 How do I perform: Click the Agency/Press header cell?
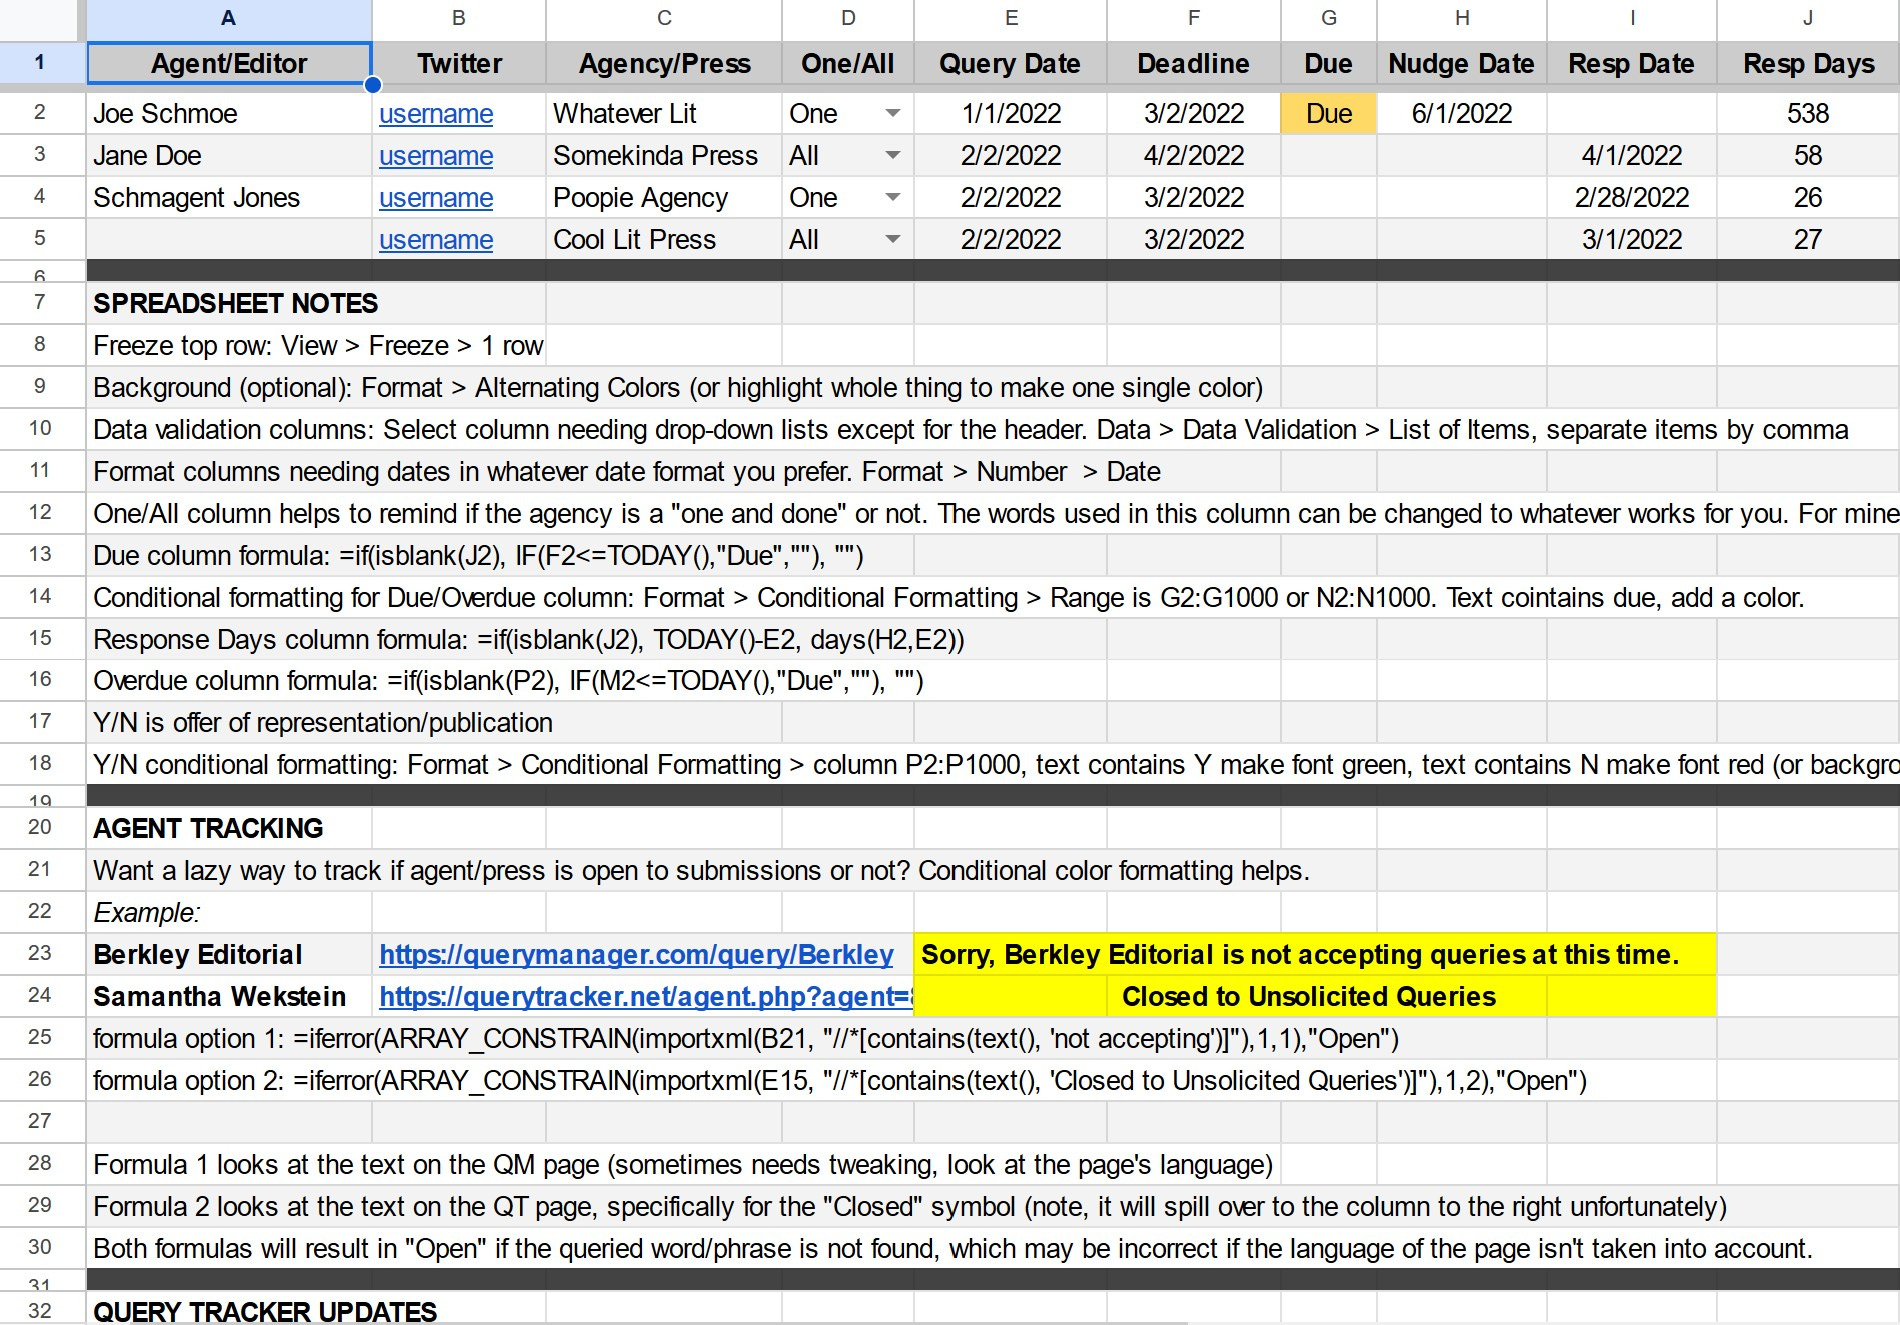(x=664, y=64)
